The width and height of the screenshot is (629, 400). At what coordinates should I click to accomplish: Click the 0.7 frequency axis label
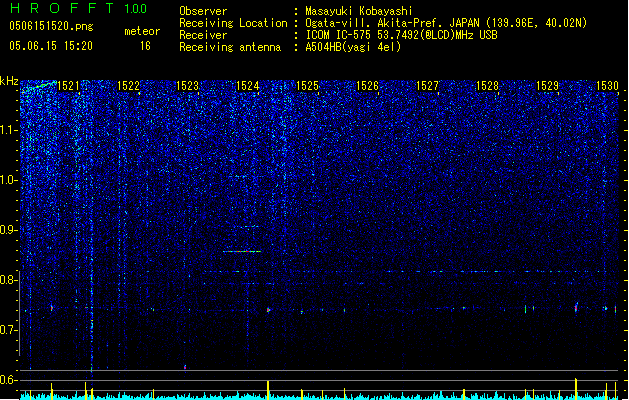[x=9, y=330]
